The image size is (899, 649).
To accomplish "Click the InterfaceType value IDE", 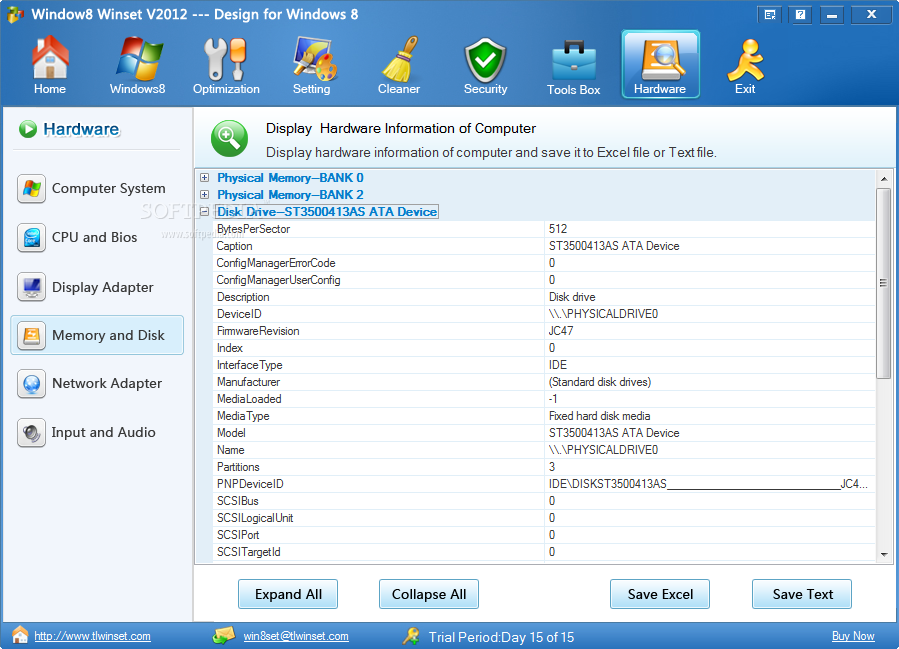I will tap(558, 365).
